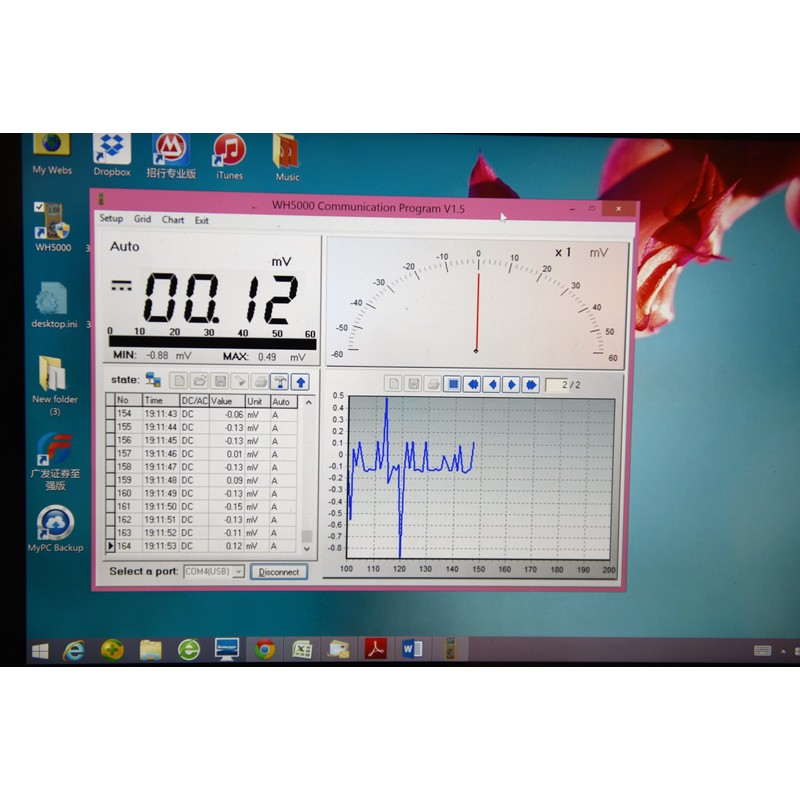Open Word from the taskbar
Viewport: 800px width, 800px height.
coord(412,649)
